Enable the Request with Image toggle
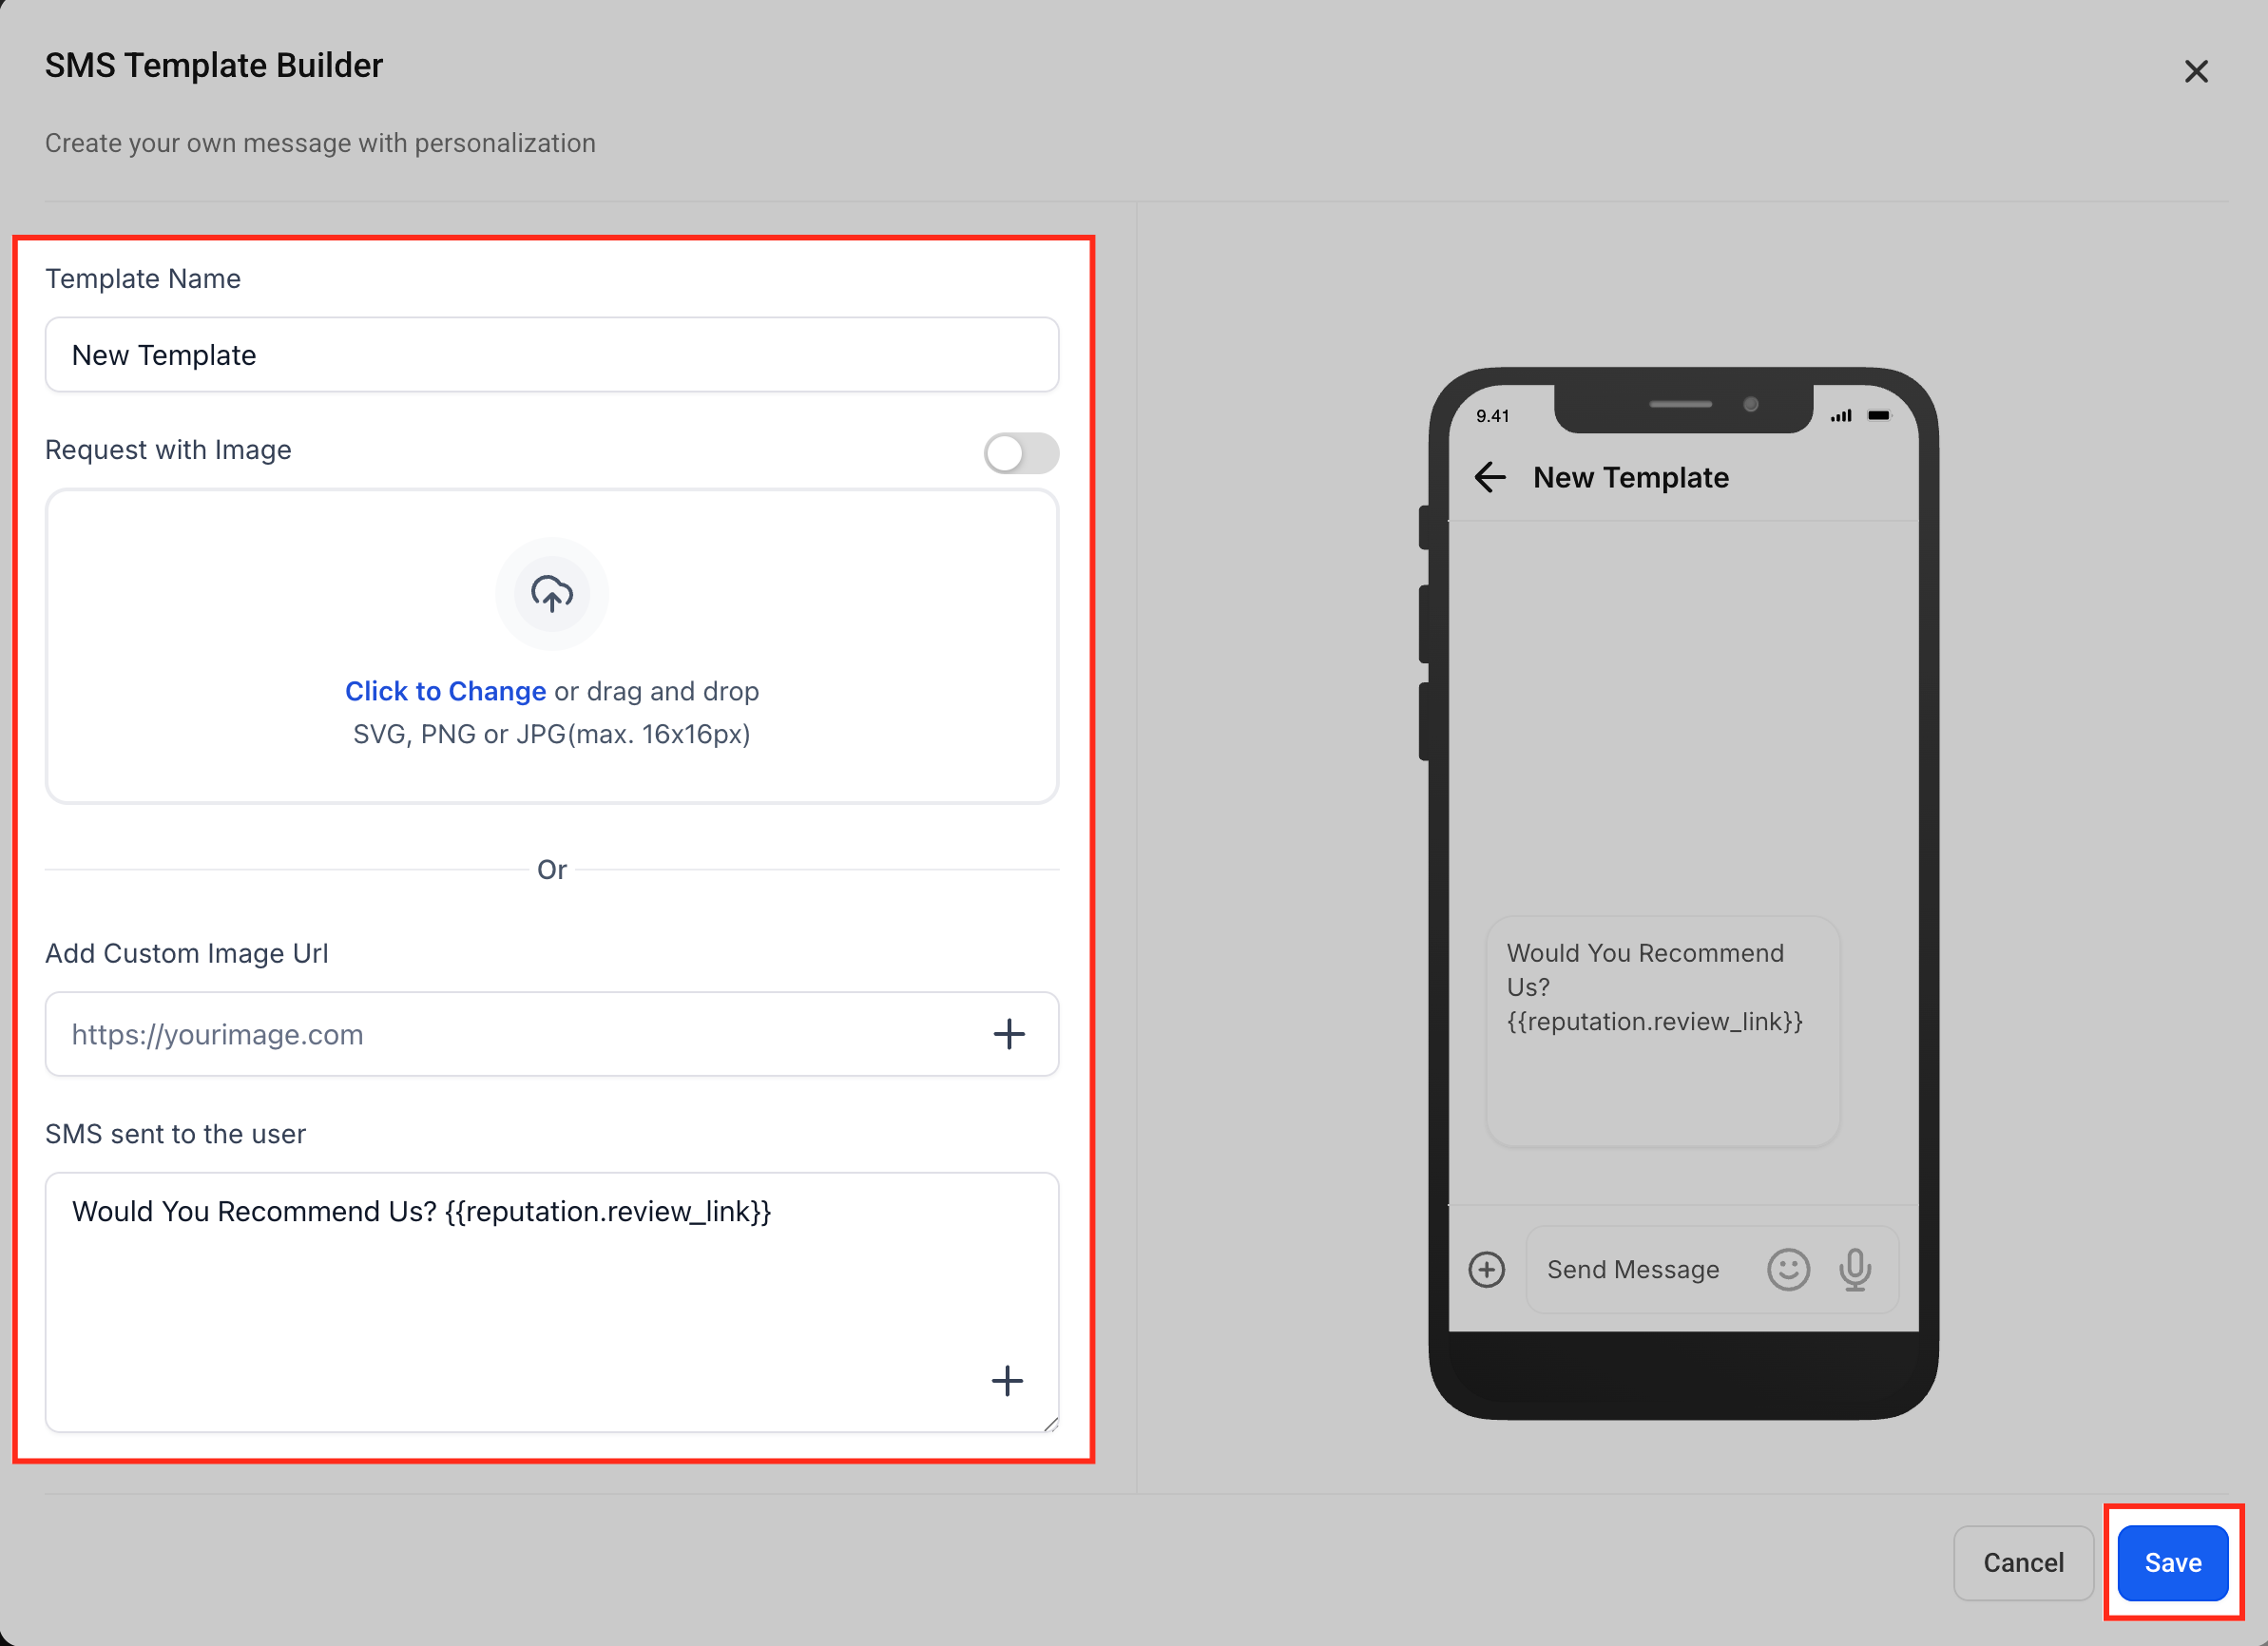Viewport: 2268px width, 1646px height. pyautogui.click(x=1021, y=453)
